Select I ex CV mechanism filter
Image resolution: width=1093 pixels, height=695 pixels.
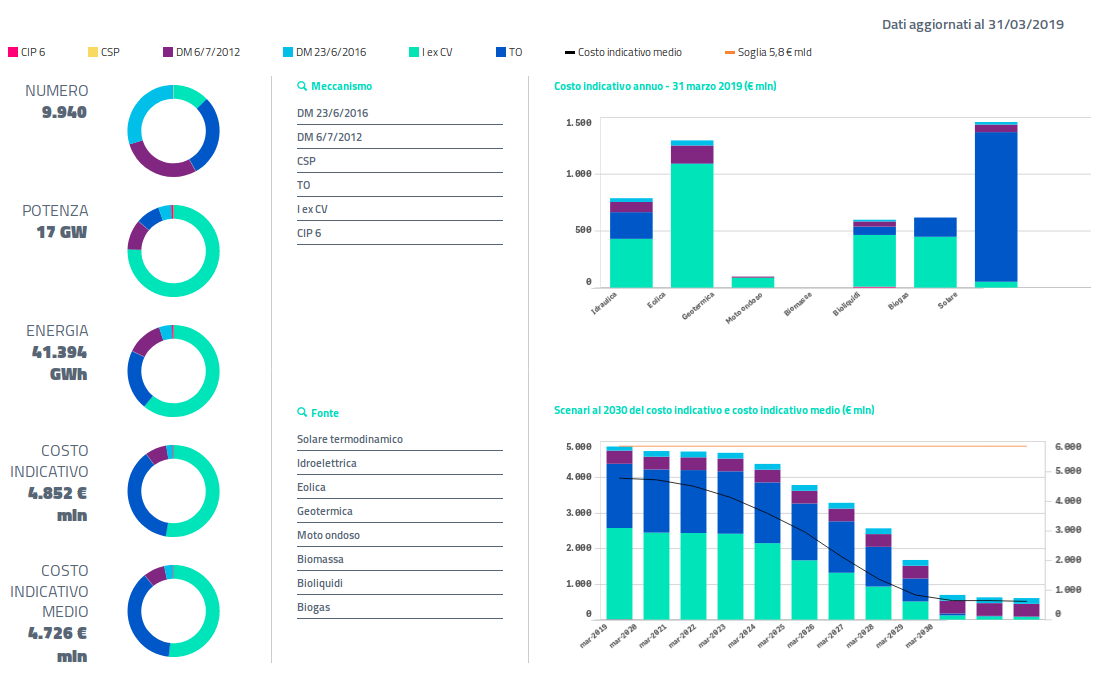[312, 209]
